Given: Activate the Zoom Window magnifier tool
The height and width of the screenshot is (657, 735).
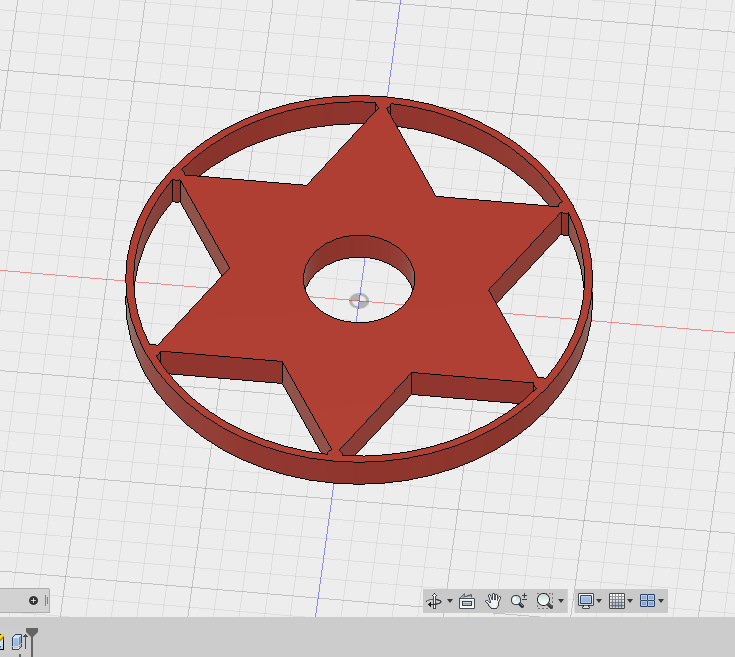Looking at the screenshot, I should (x=545, y=601).
